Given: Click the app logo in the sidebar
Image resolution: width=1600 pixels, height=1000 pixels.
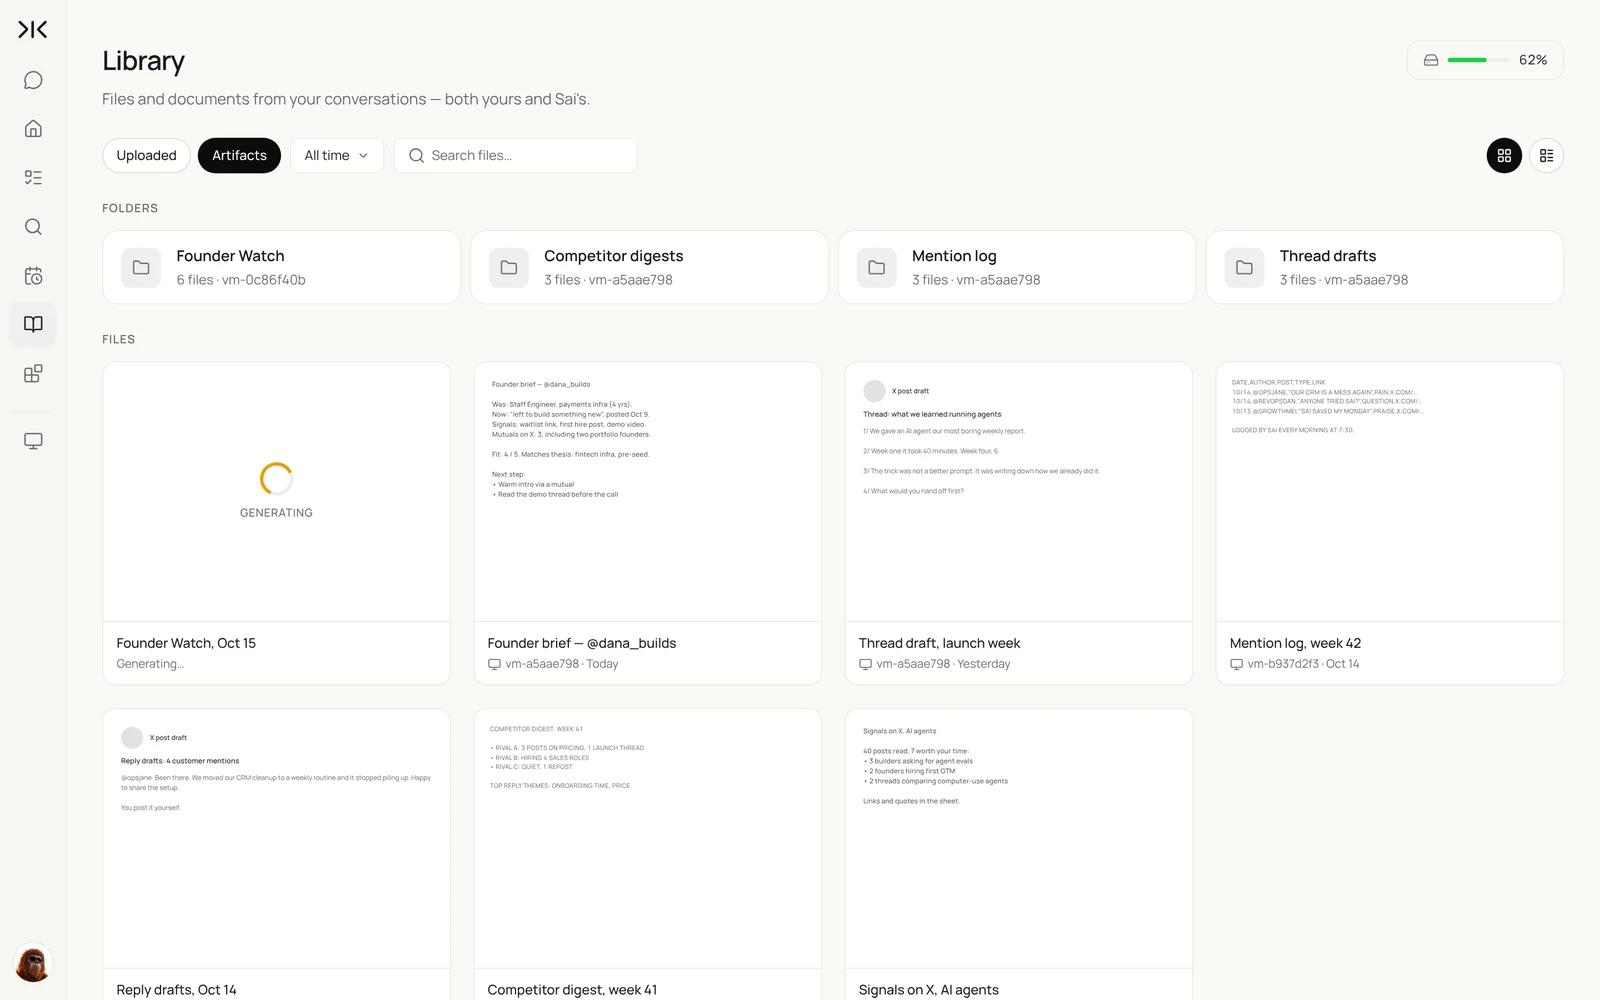Looking at the screenshot, I should (x=33, y=30).
